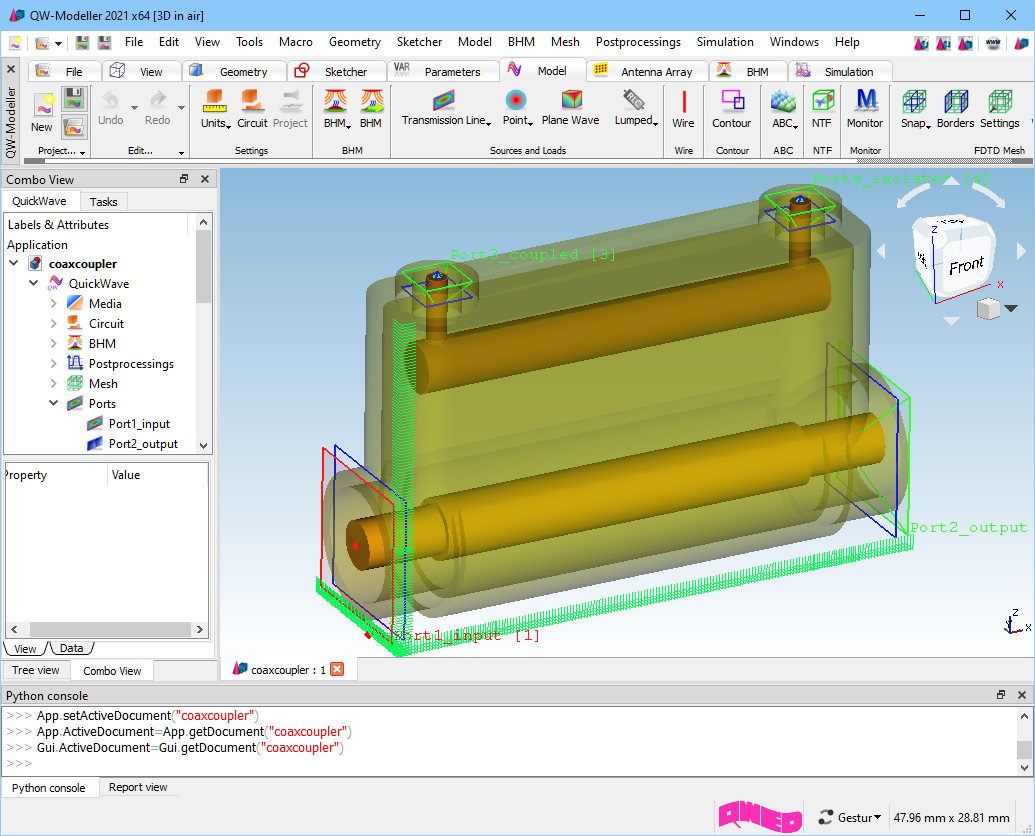Switch to the Antenna Array ribbon tab
Screen dimensions: 1035x836
[655, 72]
